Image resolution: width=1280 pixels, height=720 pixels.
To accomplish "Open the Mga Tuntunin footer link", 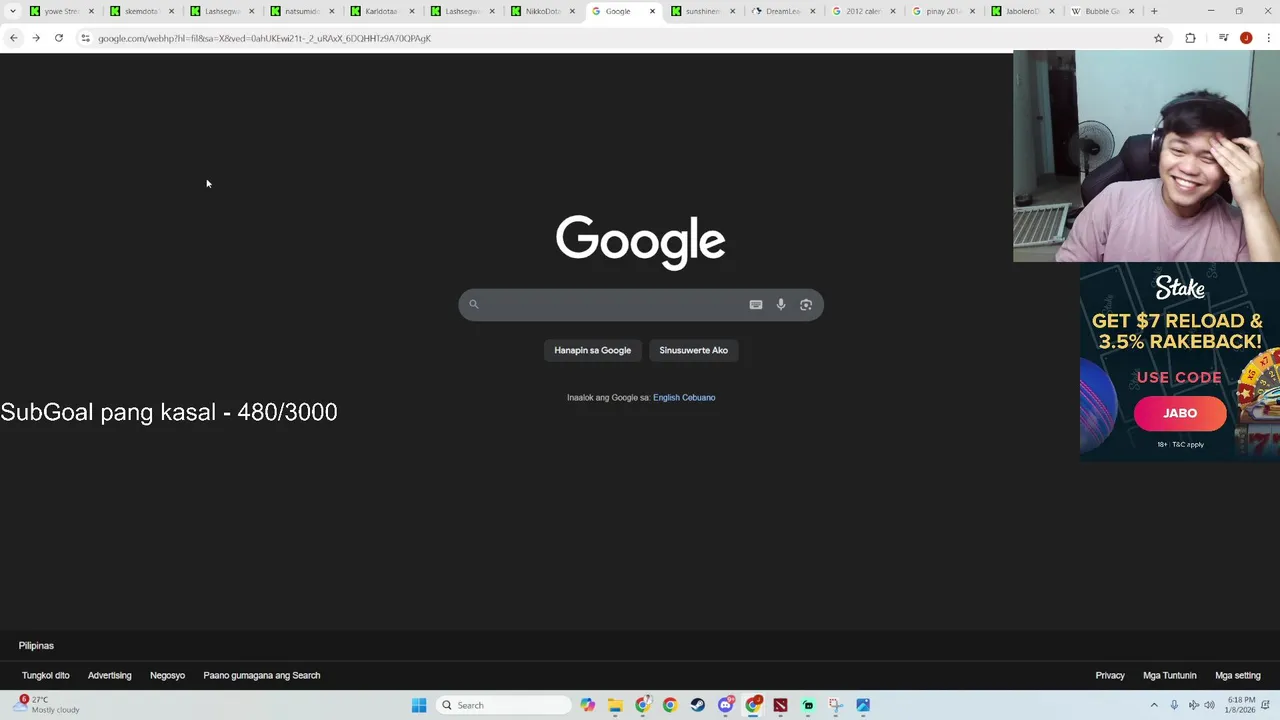I will click(1170, 675).
